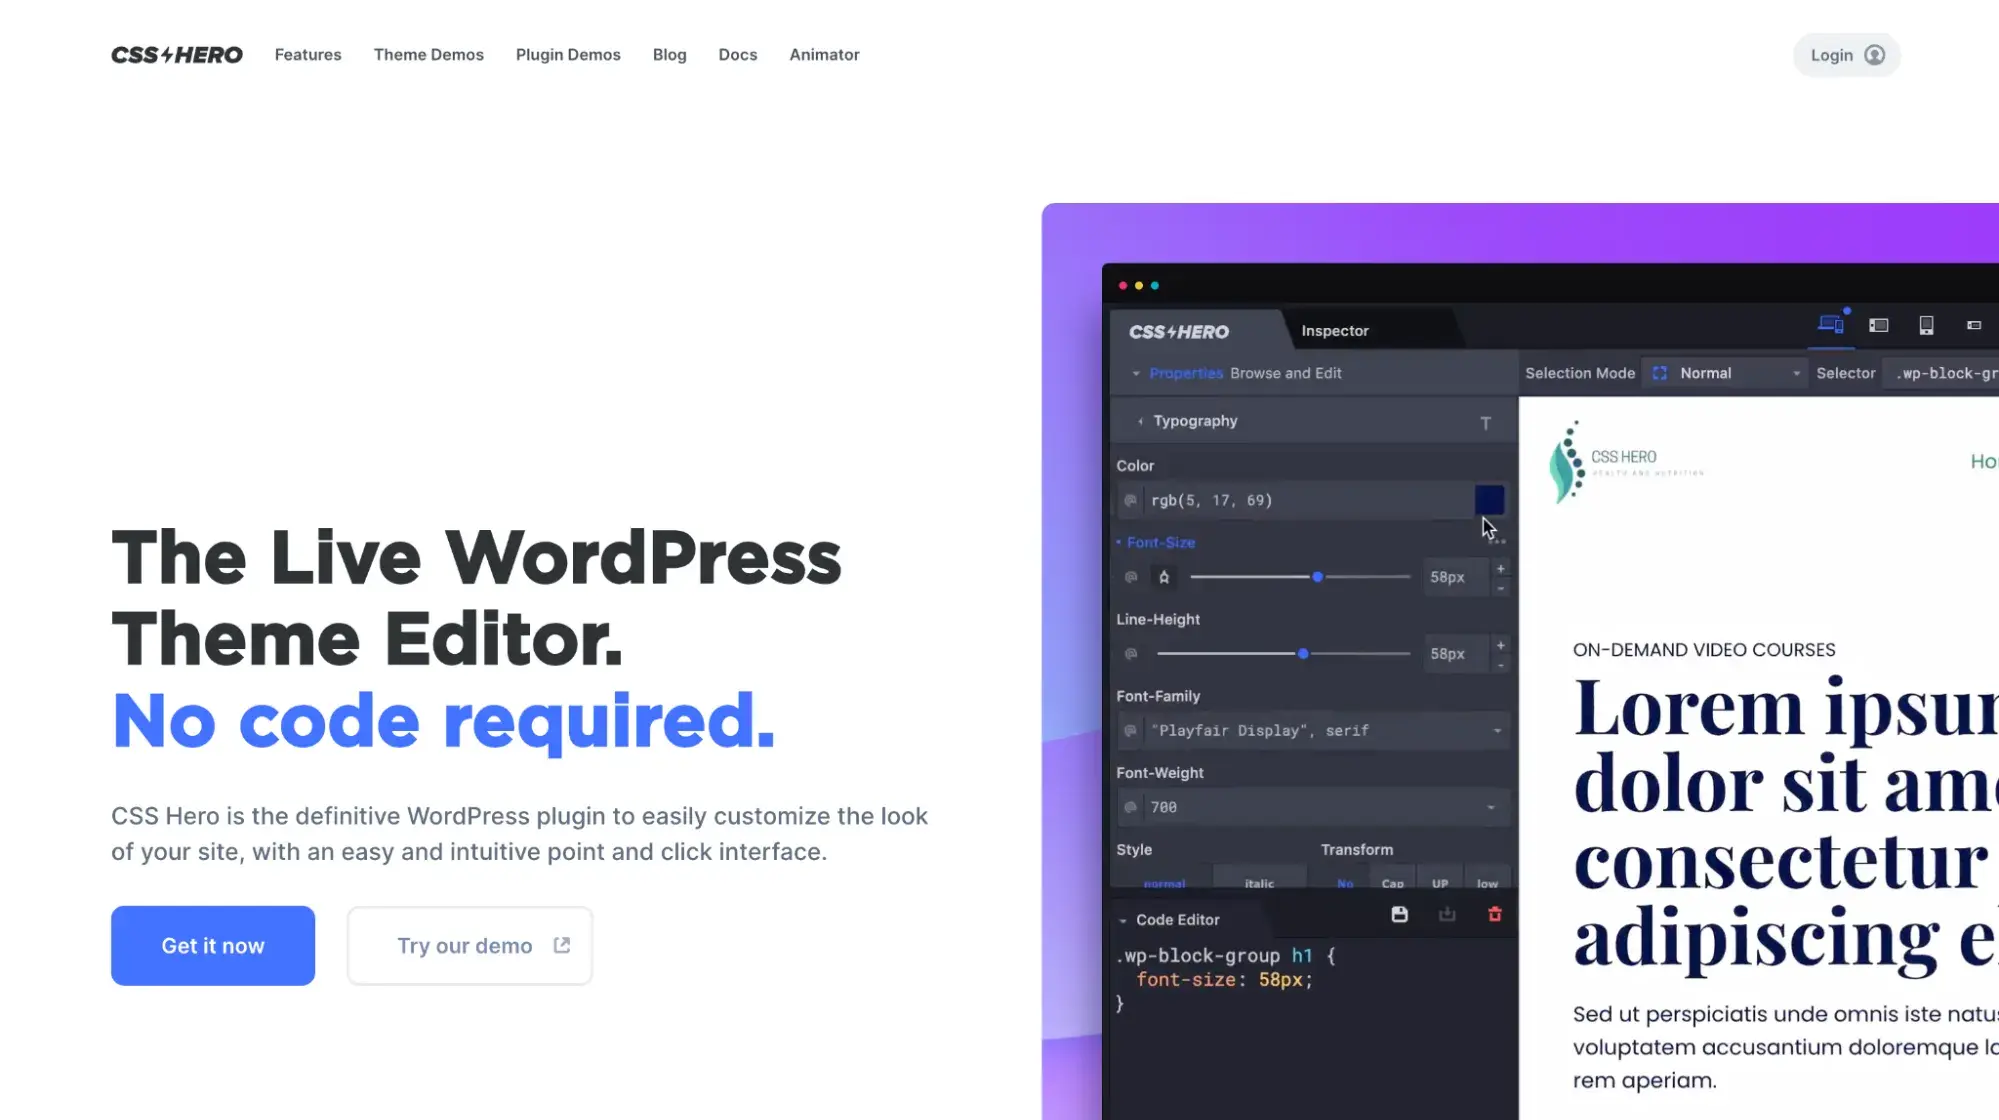The image size is (1999, 1120).
Task: Click the Theme Demos menu item
Action: point(428,55)
